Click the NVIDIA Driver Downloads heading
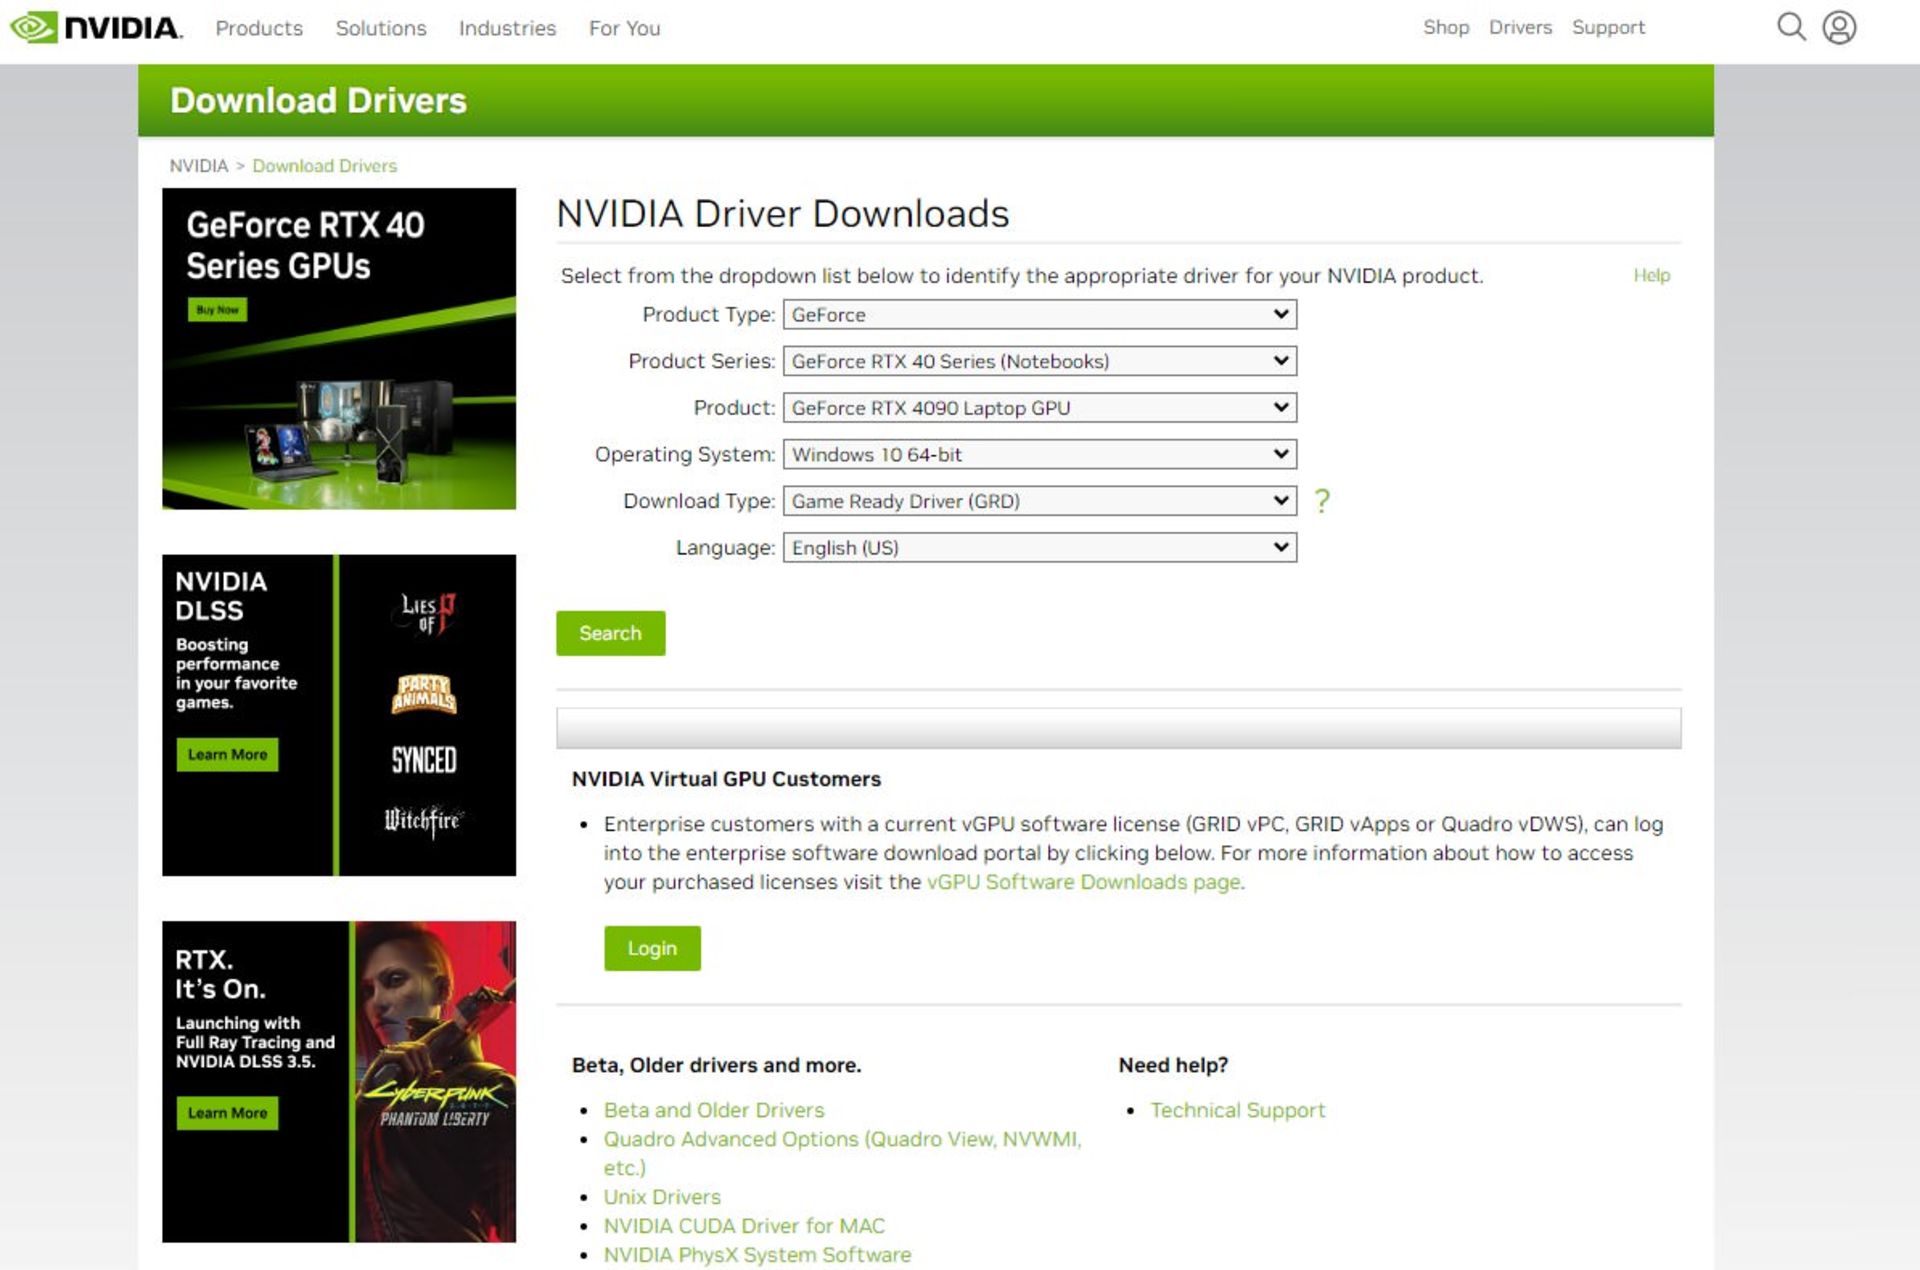The height and width of the screenshot is (1270, 1920). [x=783, y=214]
